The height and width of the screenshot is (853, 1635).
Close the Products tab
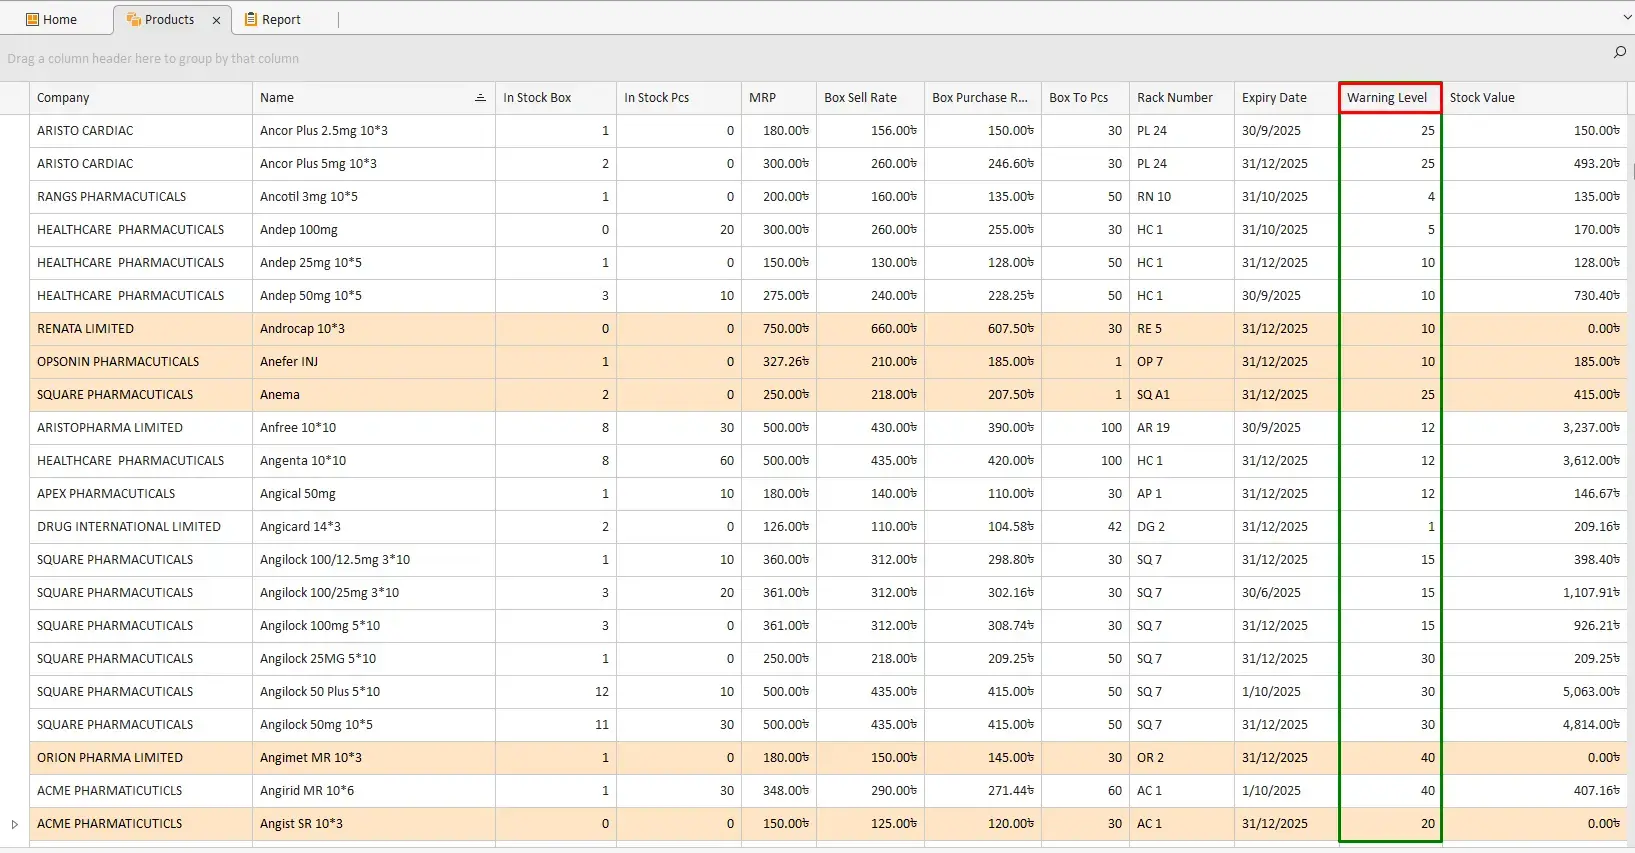216,20
